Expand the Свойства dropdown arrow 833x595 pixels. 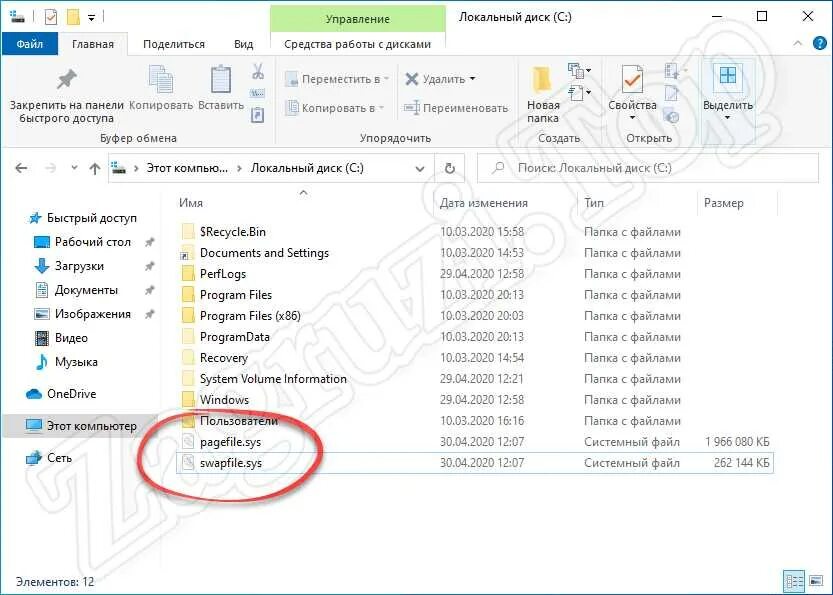coord(632,118)
